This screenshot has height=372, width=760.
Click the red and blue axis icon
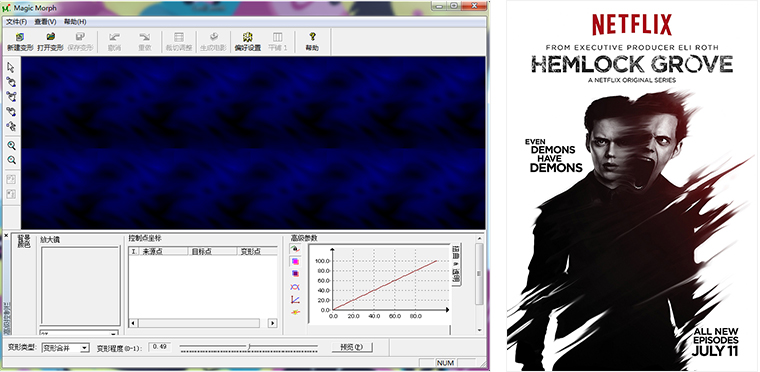click(x=295, y=300)
